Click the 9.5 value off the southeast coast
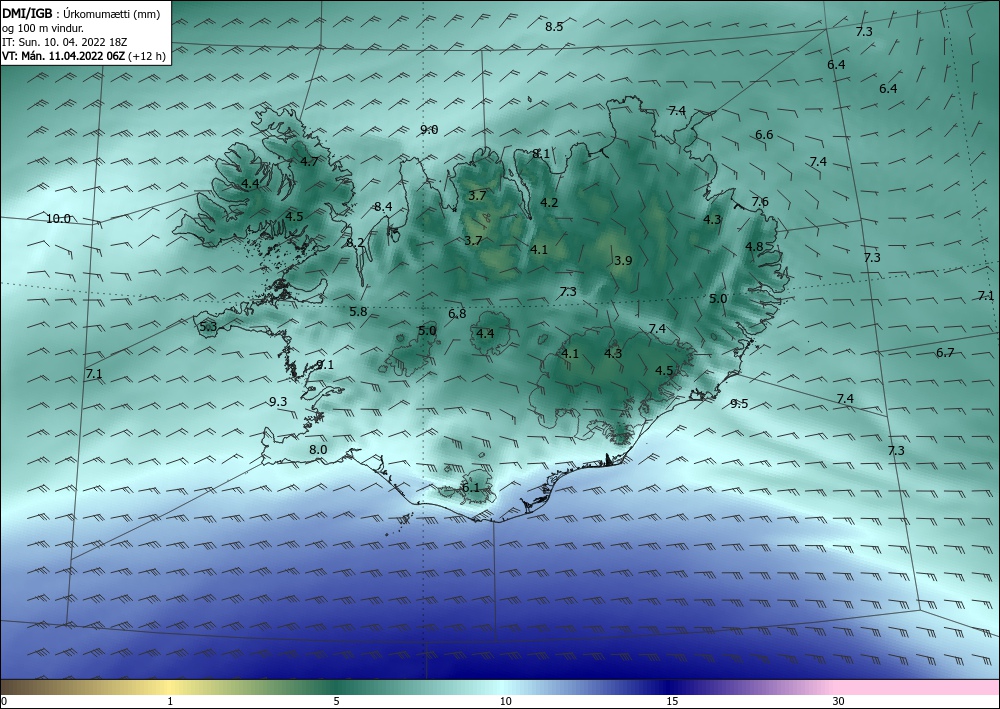The width and height of the screenshot is (1000, 709). point(739,404)
